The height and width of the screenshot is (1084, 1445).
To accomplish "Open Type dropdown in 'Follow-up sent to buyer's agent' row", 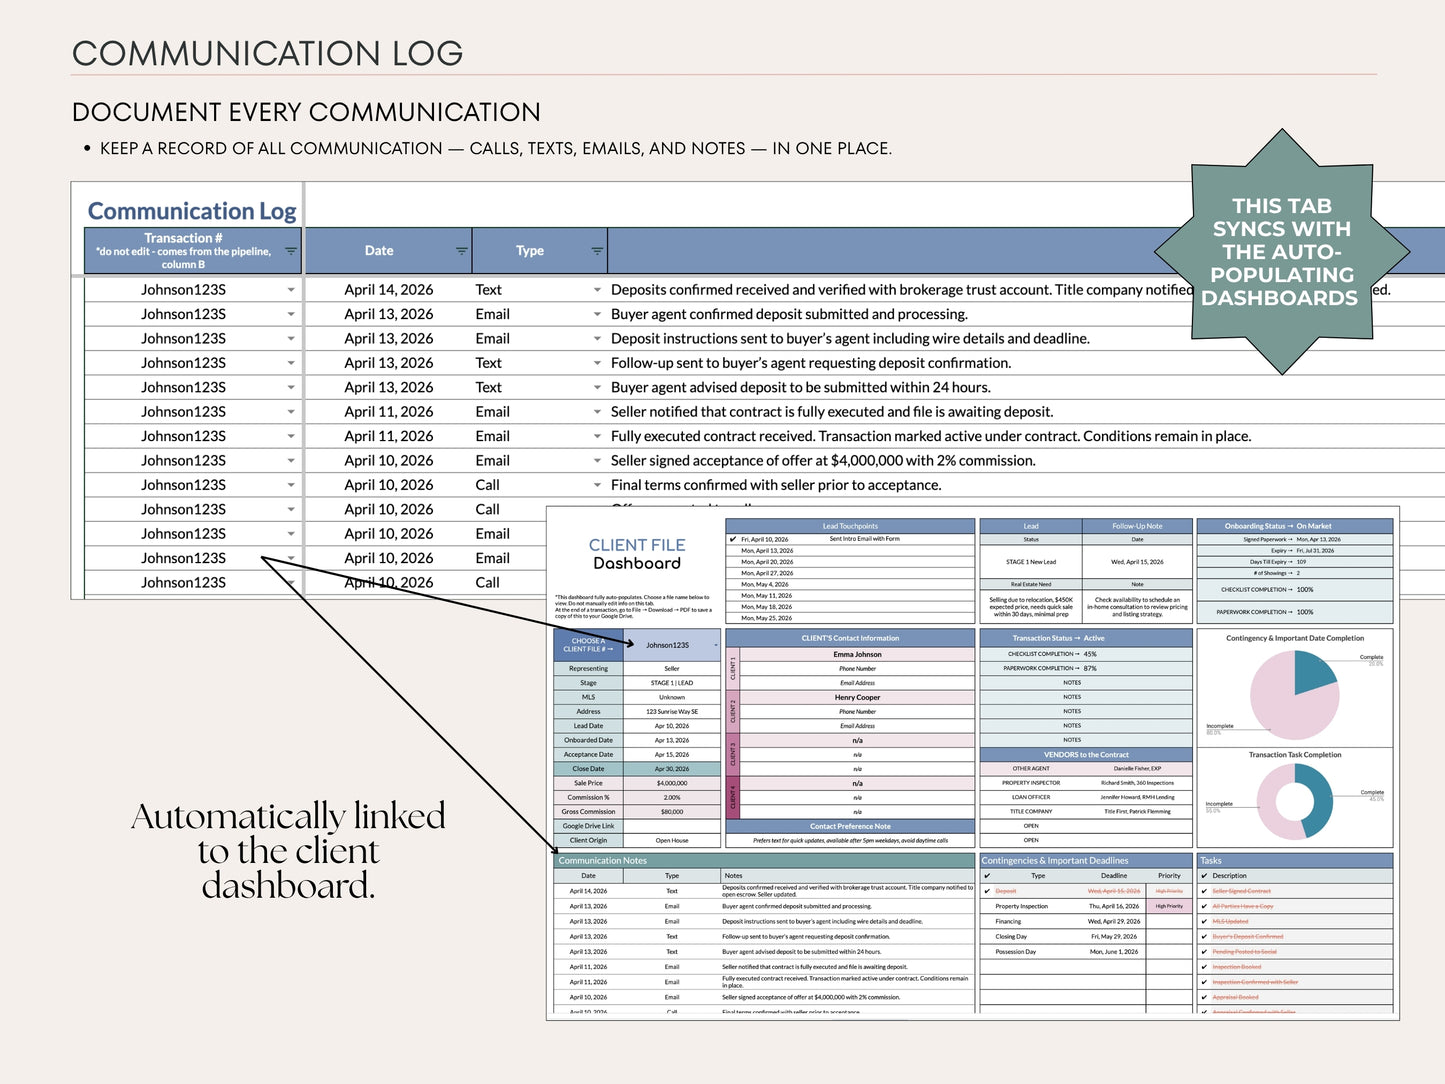I will click(597, 363).
